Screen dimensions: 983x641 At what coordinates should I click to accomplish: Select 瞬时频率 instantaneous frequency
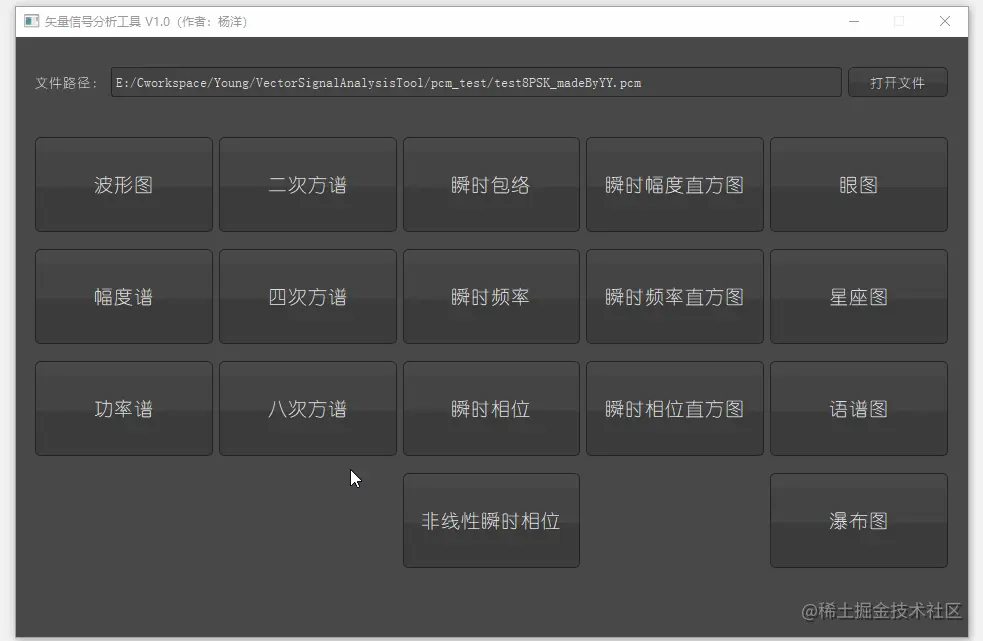click(x=491, y=296)
